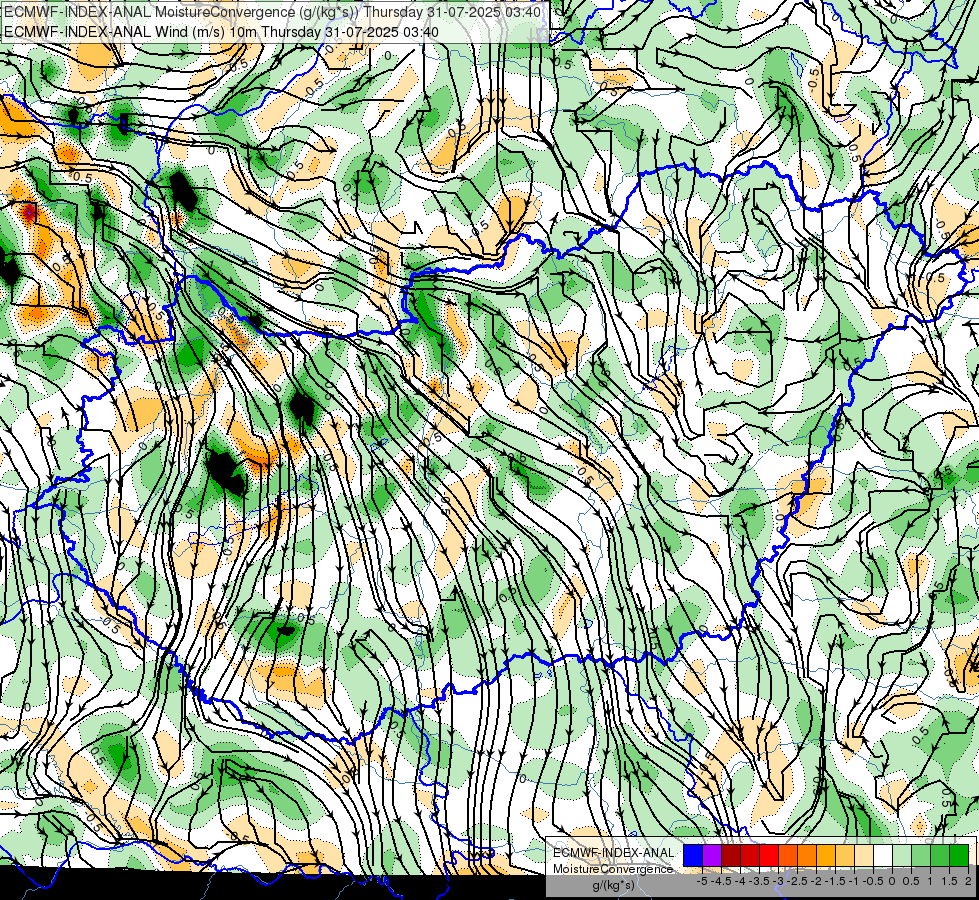Click the white legend swatch between -0.5 and 0
This screenshot has height=900, width=979.
pos(883,855)
